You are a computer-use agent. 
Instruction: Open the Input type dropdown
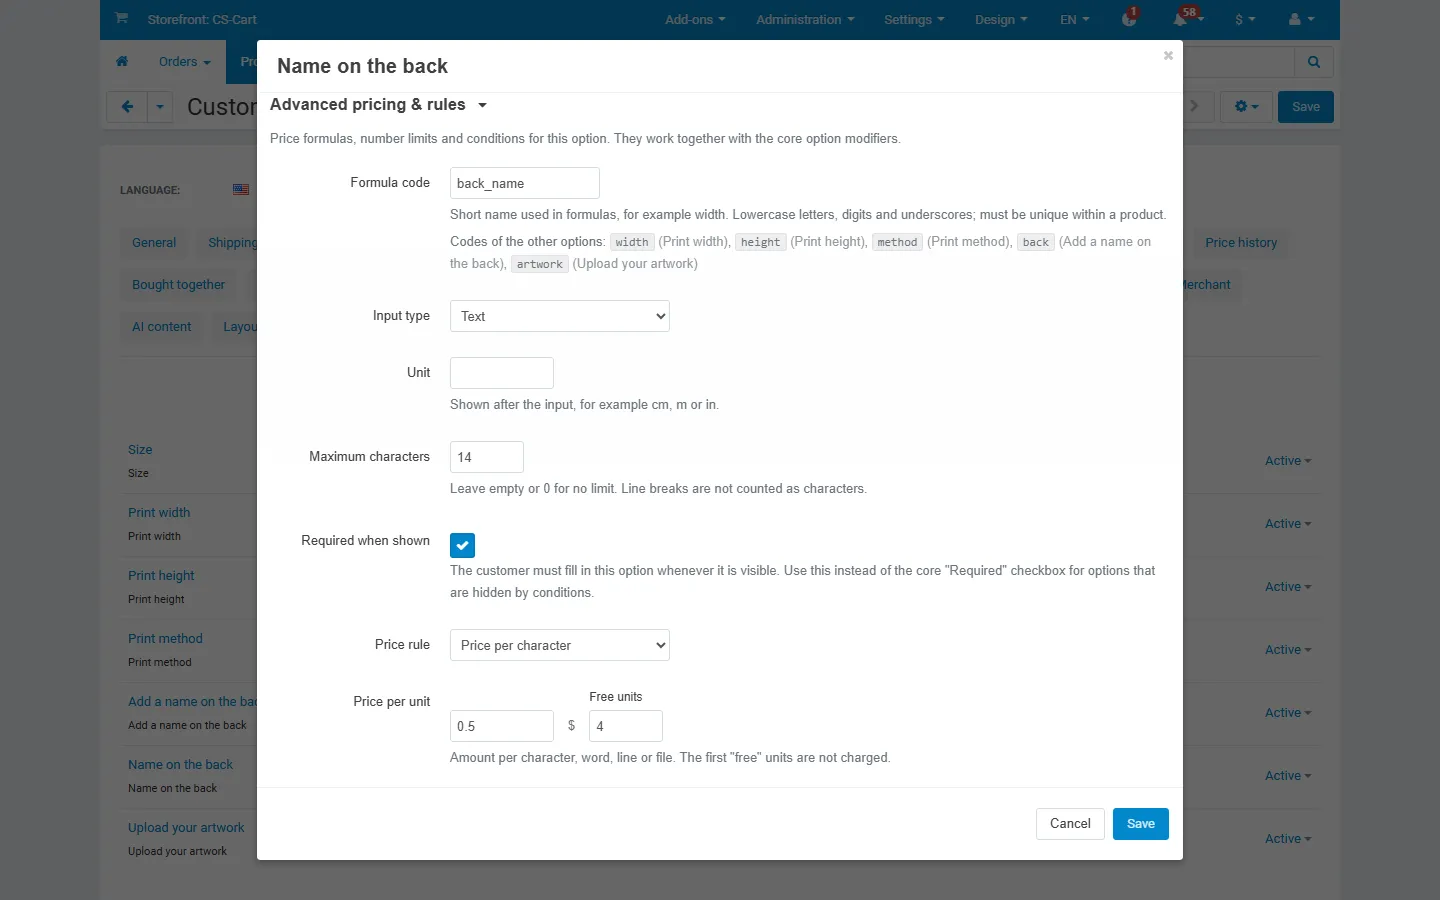pos(560,316)
